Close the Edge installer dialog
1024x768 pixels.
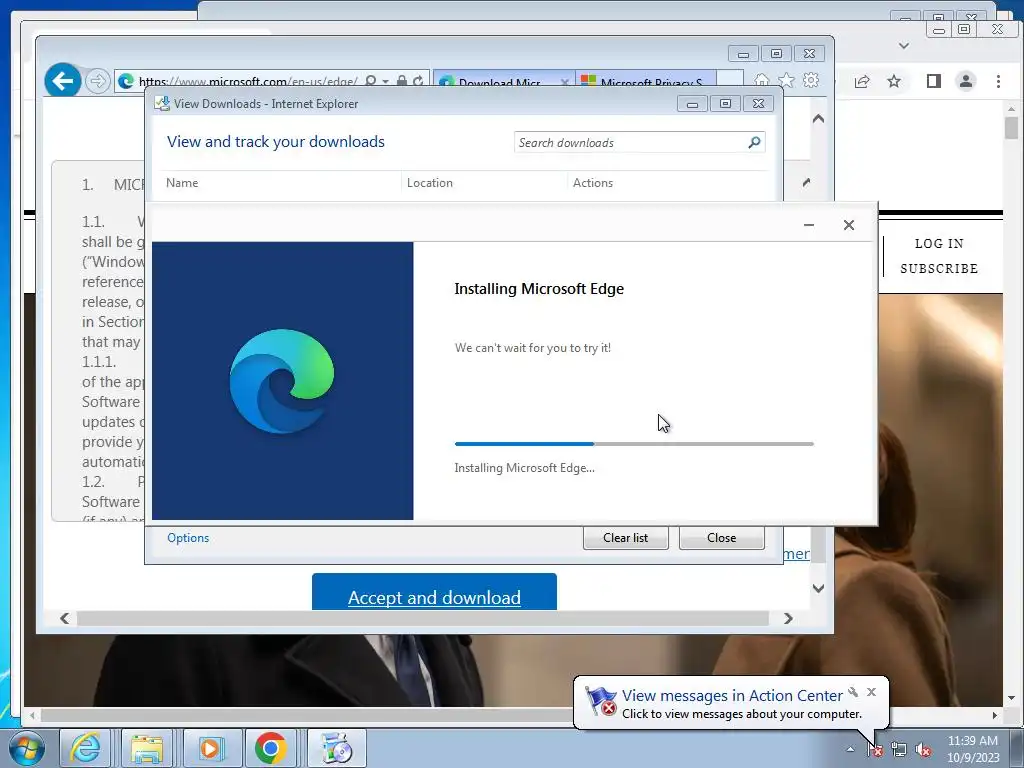click(849, 225)
